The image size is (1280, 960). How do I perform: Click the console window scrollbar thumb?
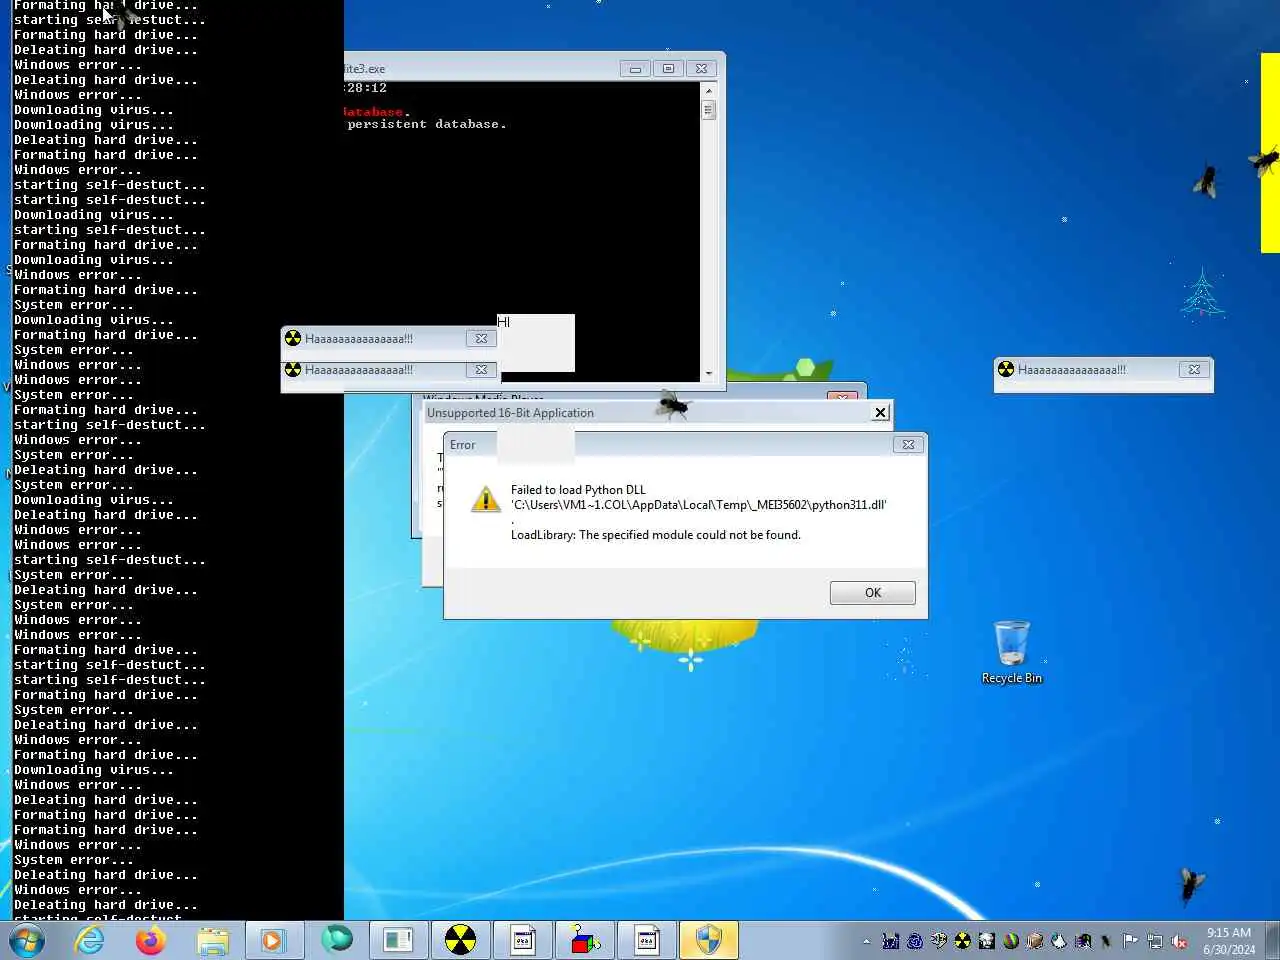click(x=709, y=109)
